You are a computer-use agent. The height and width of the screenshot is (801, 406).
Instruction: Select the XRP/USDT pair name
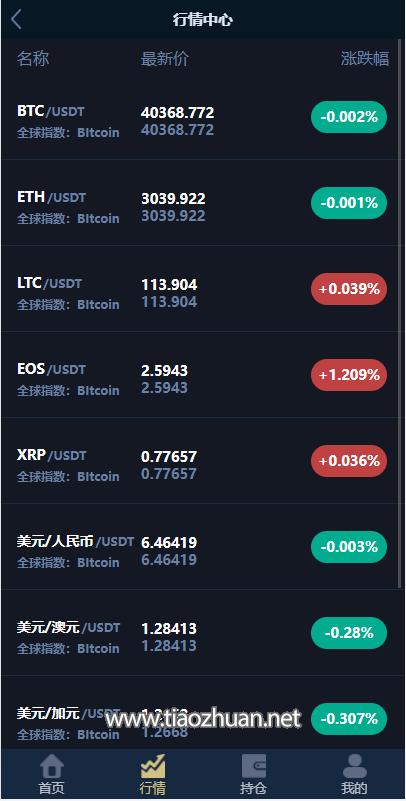(x=52, y=455)
